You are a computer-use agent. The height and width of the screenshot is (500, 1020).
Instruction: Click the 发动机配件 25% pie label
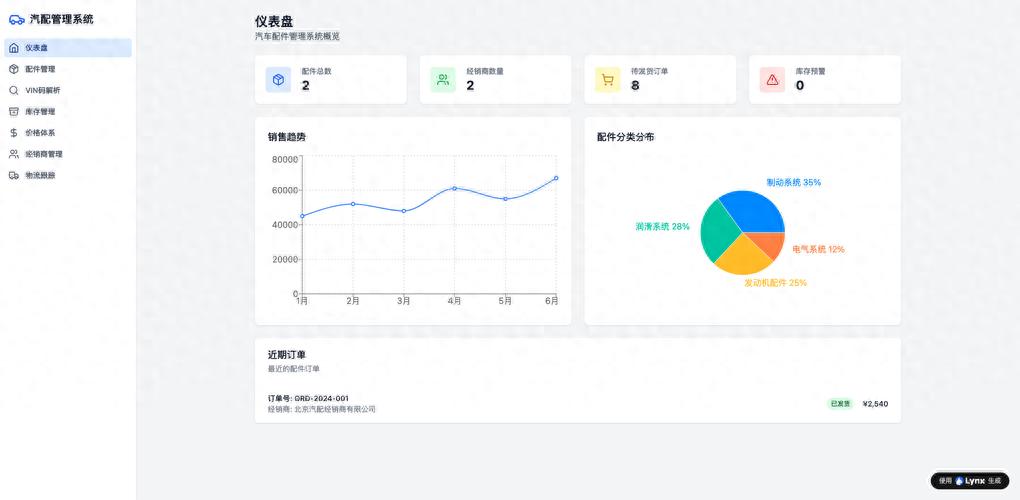click(775, 283)
